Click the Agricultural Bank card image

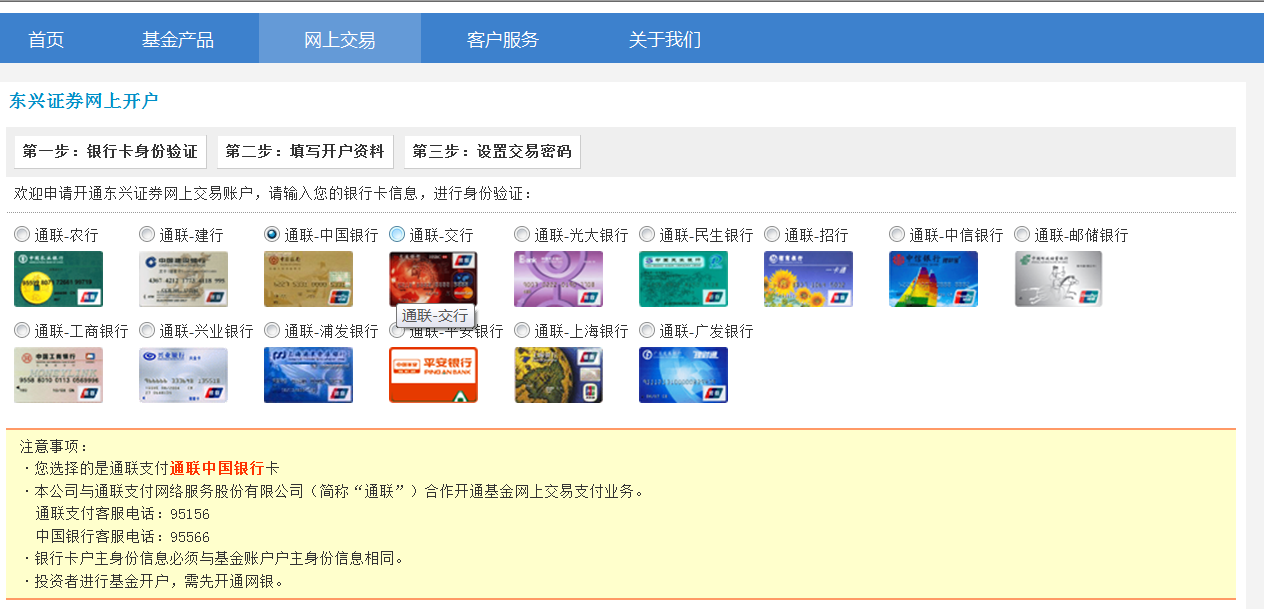58,279
